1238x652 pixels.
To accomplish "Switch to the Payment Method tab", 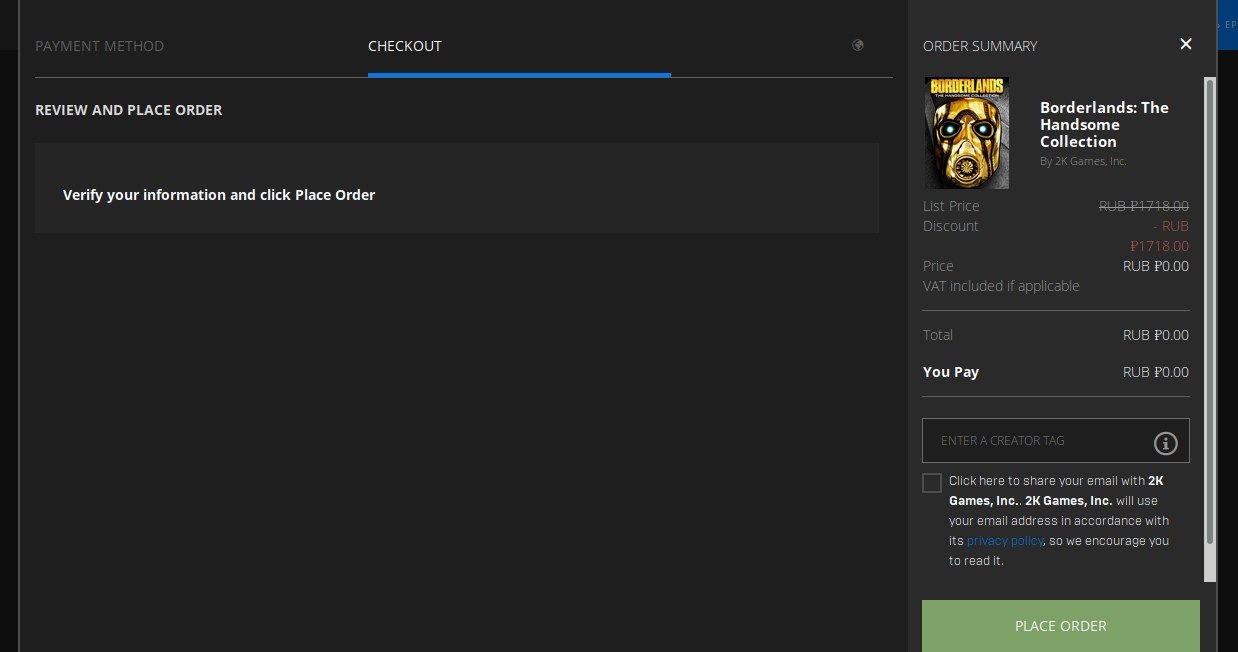I will pos(99,46).
